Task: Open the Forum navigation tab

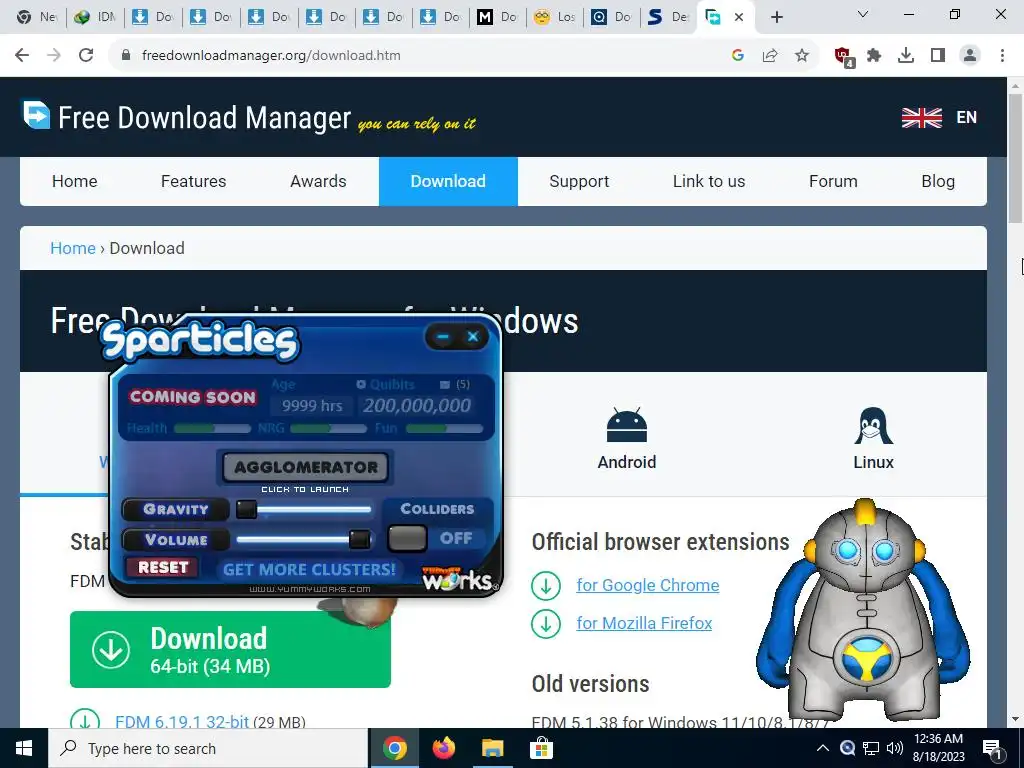Action: pos(833,181)
